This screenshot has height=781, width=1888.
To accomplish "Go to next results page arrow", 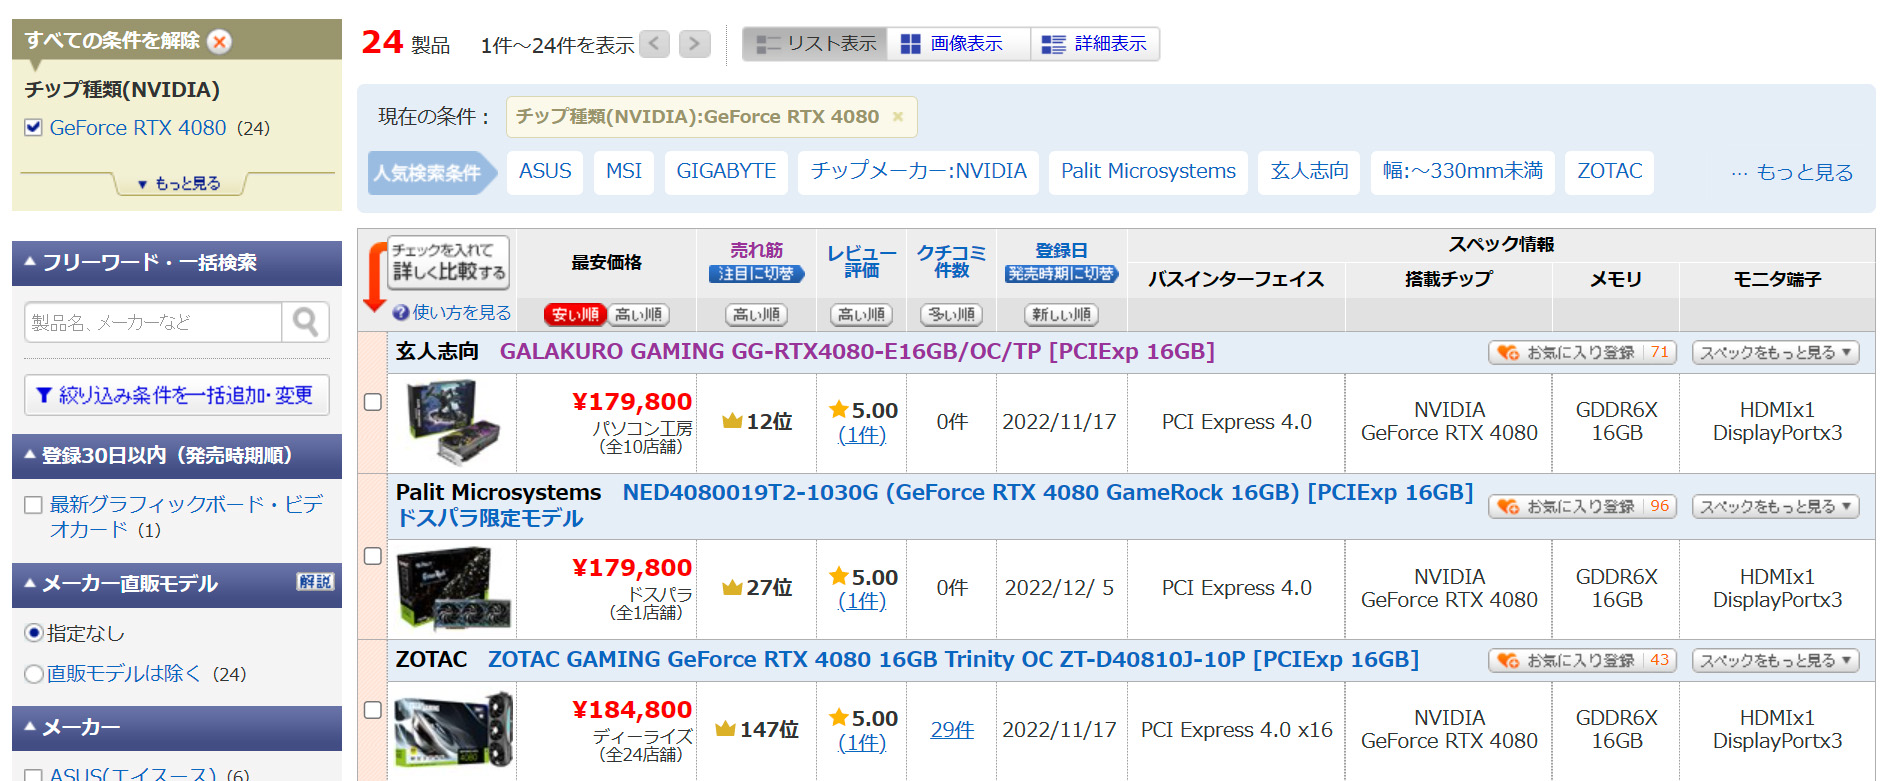I will [695, 44].
